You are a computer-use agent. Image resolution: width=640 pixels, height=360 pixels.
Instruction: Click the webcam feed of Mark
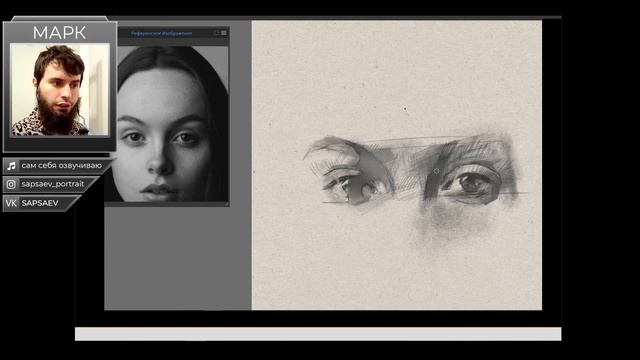(x=60, y=89)
